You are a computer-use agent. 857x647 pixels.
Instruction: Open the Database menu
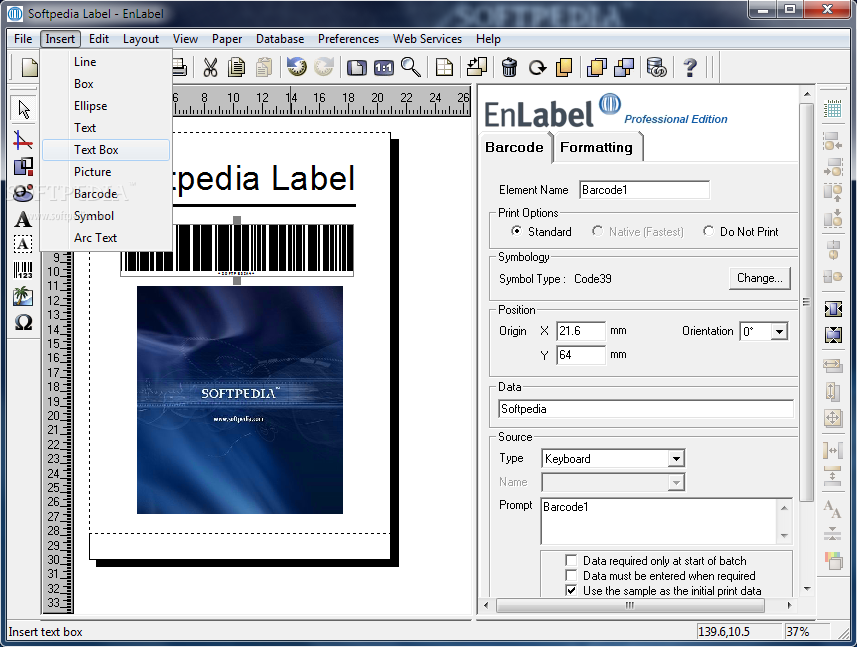tap(280, 39)
